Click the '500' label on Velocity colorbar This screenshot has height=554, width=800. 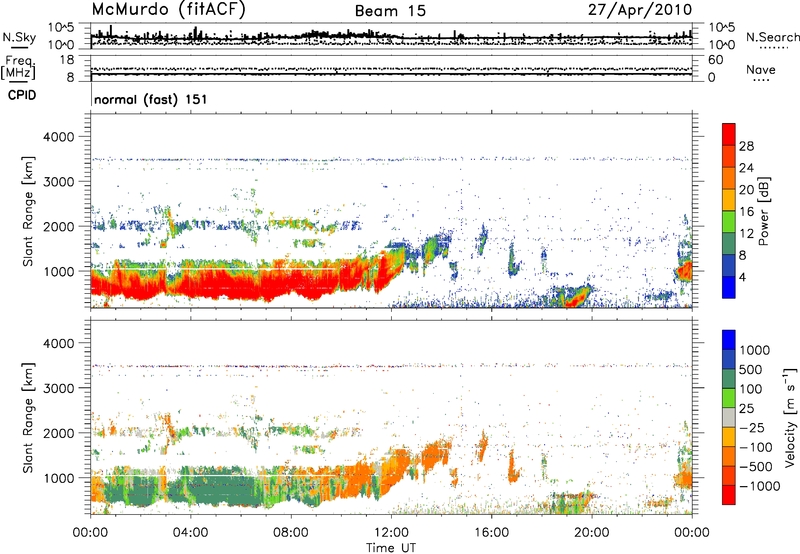pyautogui.click(x=751, y=370)
